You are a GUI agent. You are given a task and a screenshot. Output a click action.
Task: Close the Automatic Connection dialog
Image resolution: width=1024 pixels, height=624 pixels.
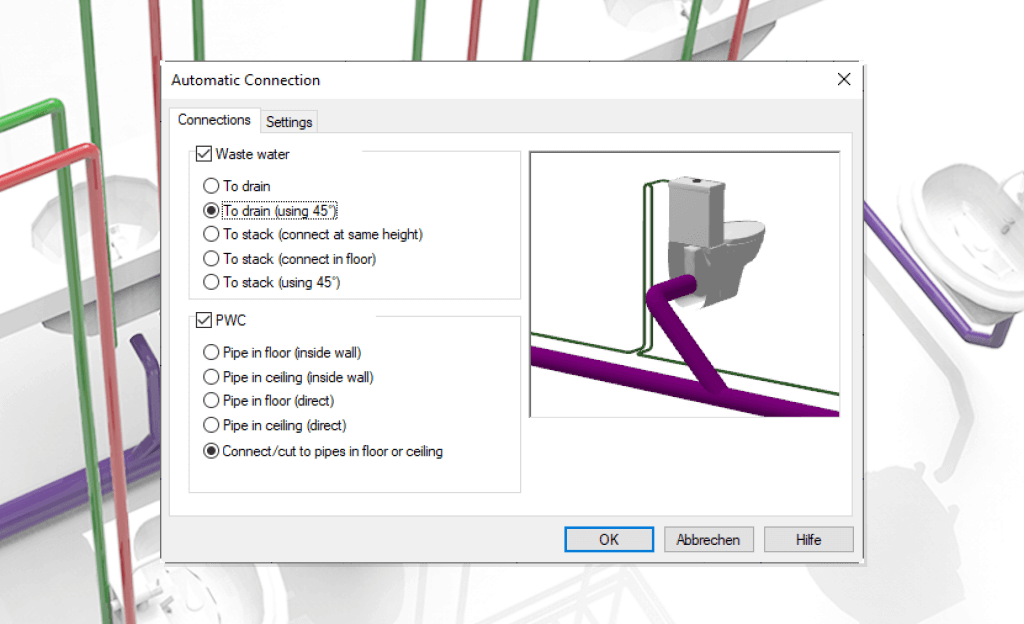point(843,80)
